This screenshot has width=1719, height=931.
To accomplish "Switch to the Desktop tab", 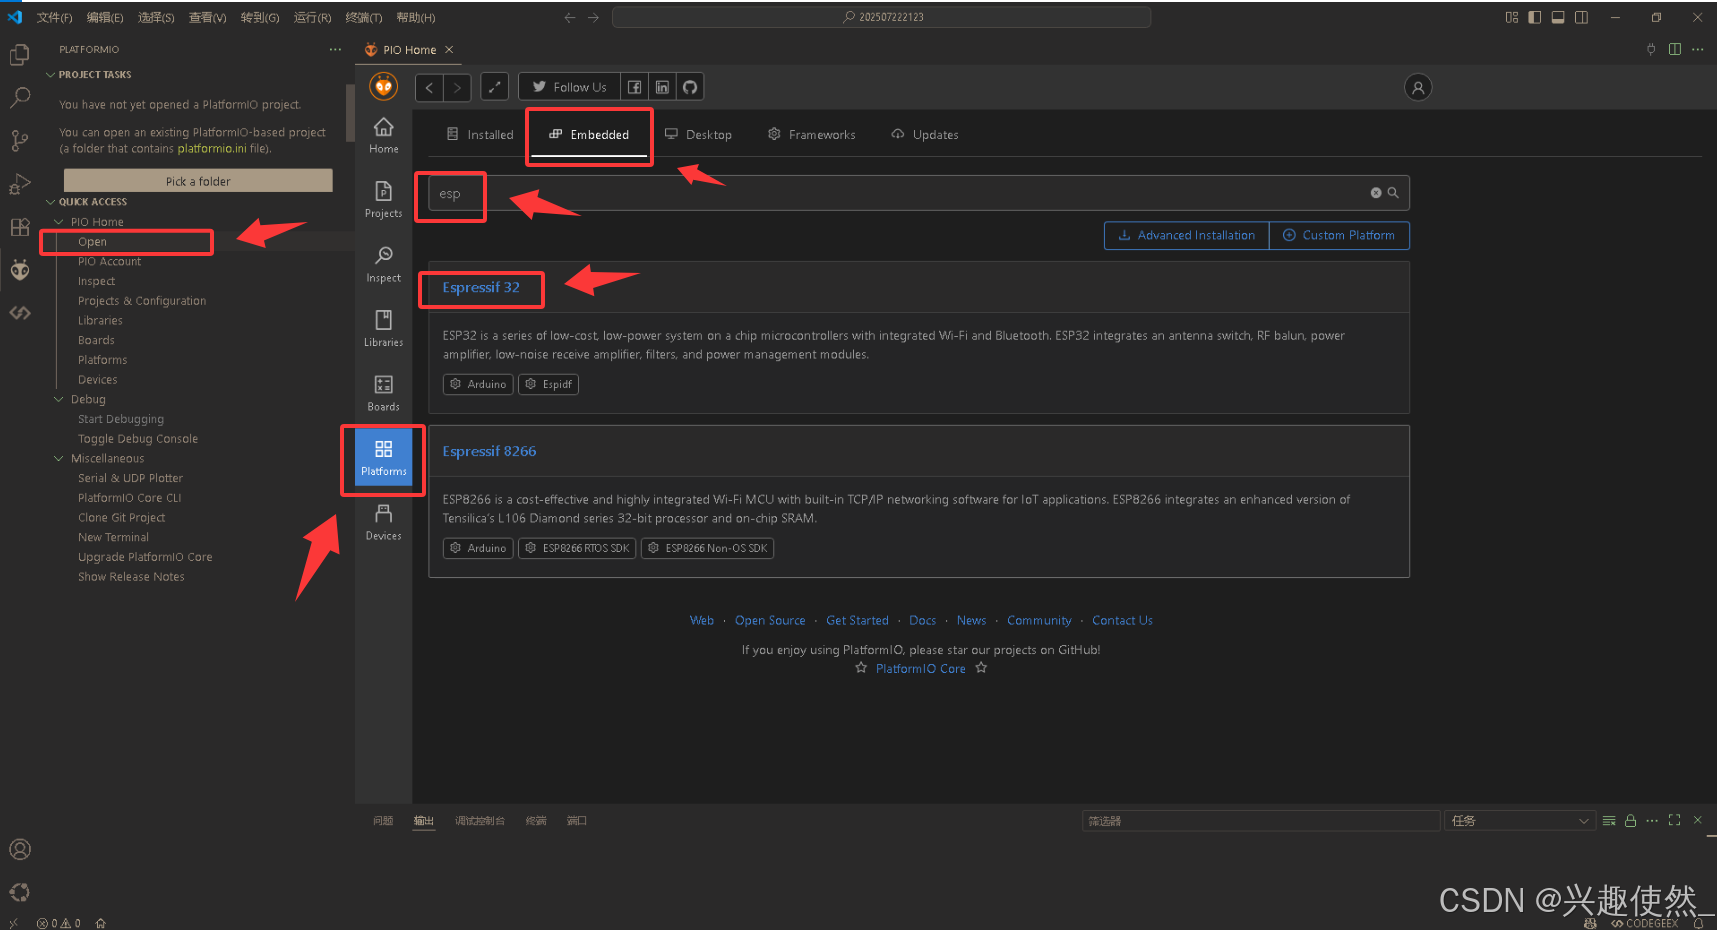I will point(699,135).
